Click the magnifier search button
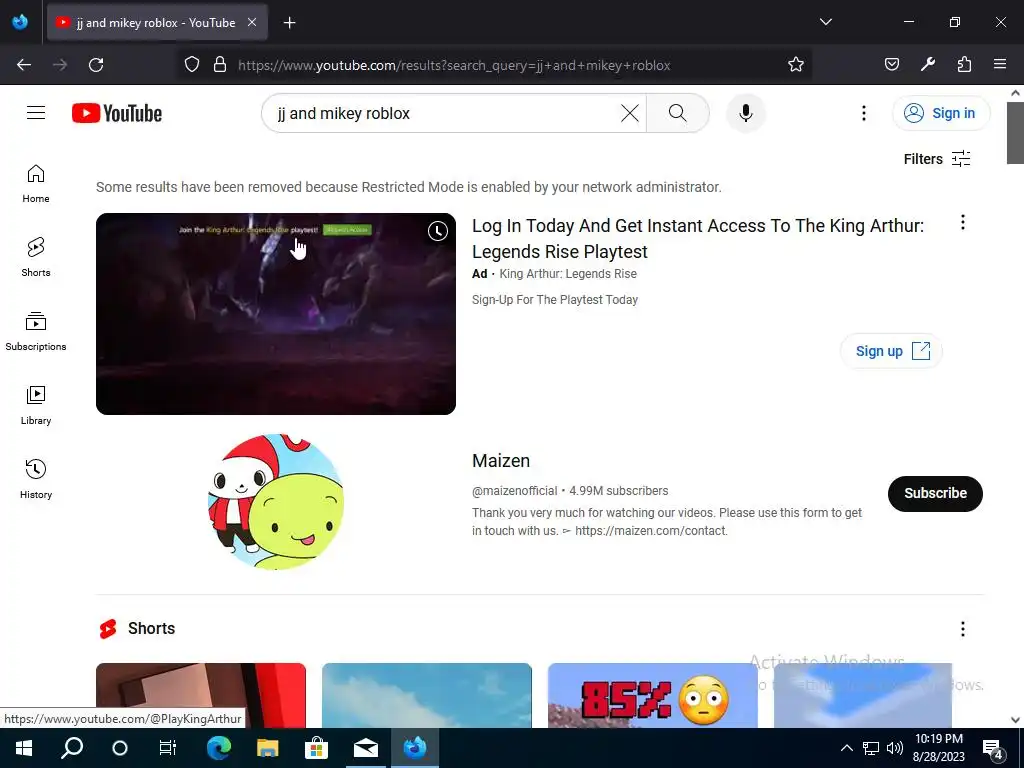 click(x=677, y=113)
